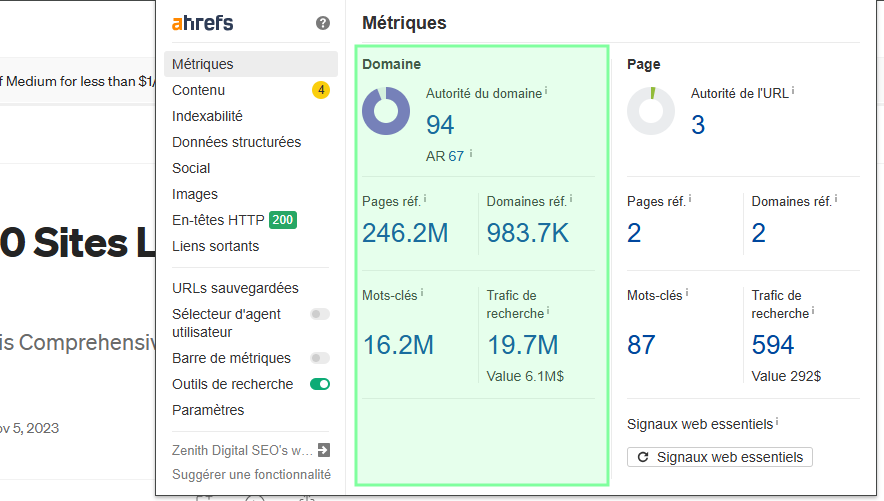This screenshot has width=884, height=501.
Task: Click the URL authority donut chart
Action: pos(651,110)
